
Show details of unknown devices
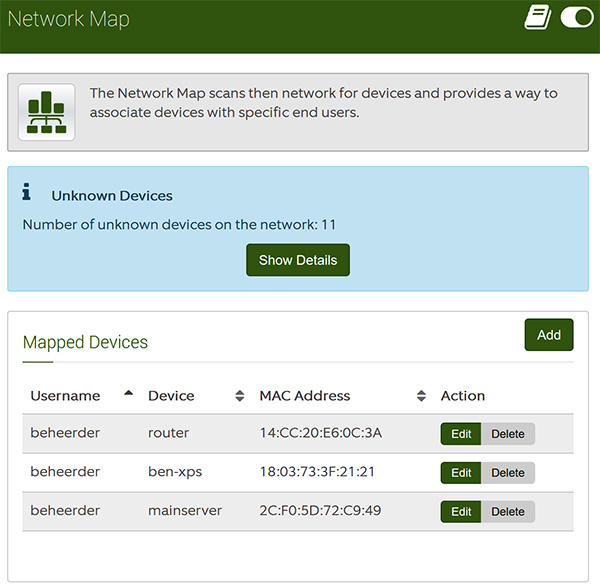[x=298, y=260]
